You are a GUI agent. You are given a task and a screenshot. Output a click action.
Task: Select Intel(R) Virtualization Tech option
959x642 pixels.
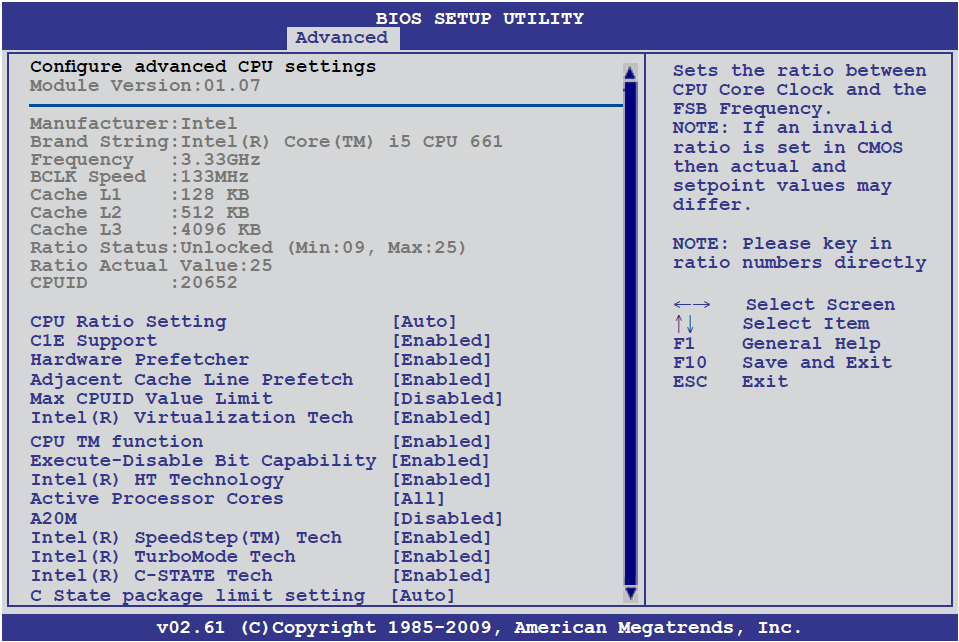pyautogui.click(x=192, y=418)
